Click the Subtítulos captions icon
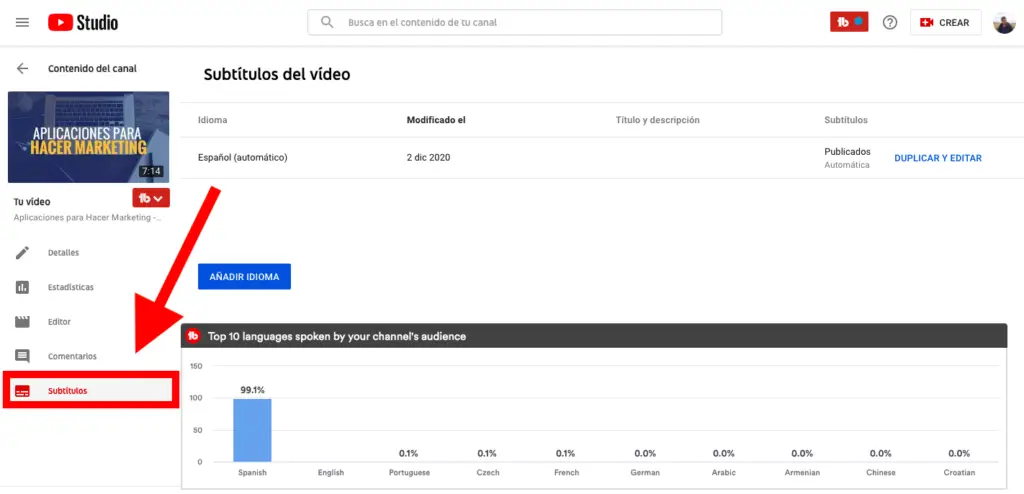Image resolution: width=1024 pixels, height=494 pixels. pos(22,391)
